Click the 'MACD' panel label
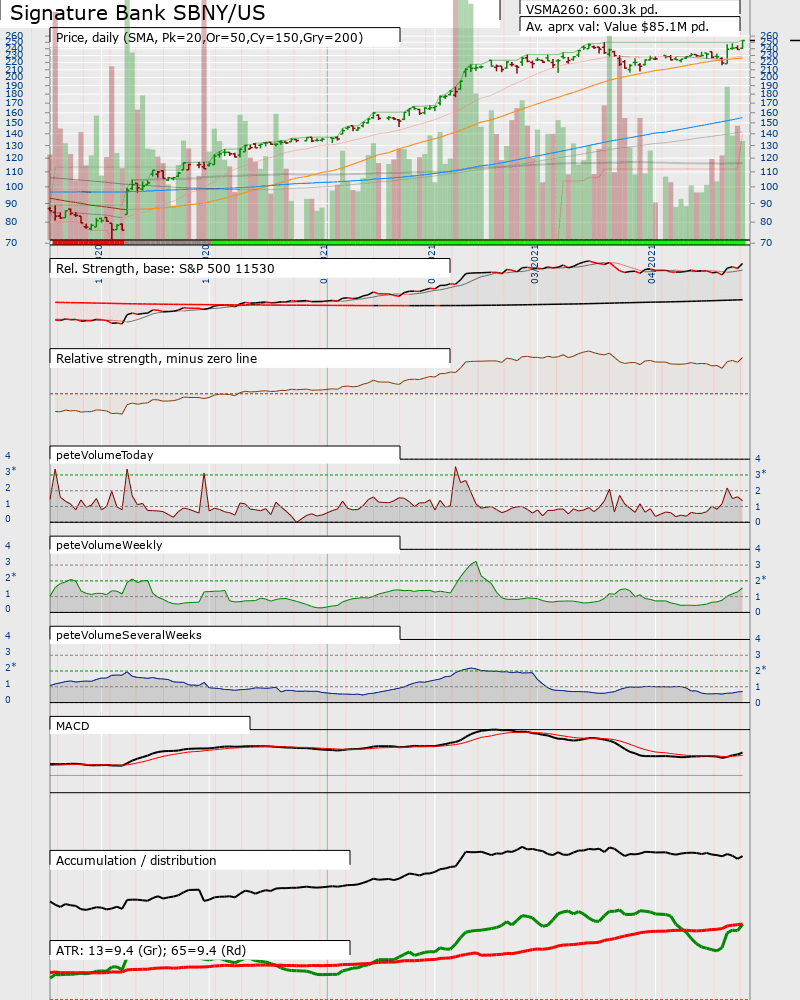800x1000 pixels. pyautogui.click(x=73, y=726)
